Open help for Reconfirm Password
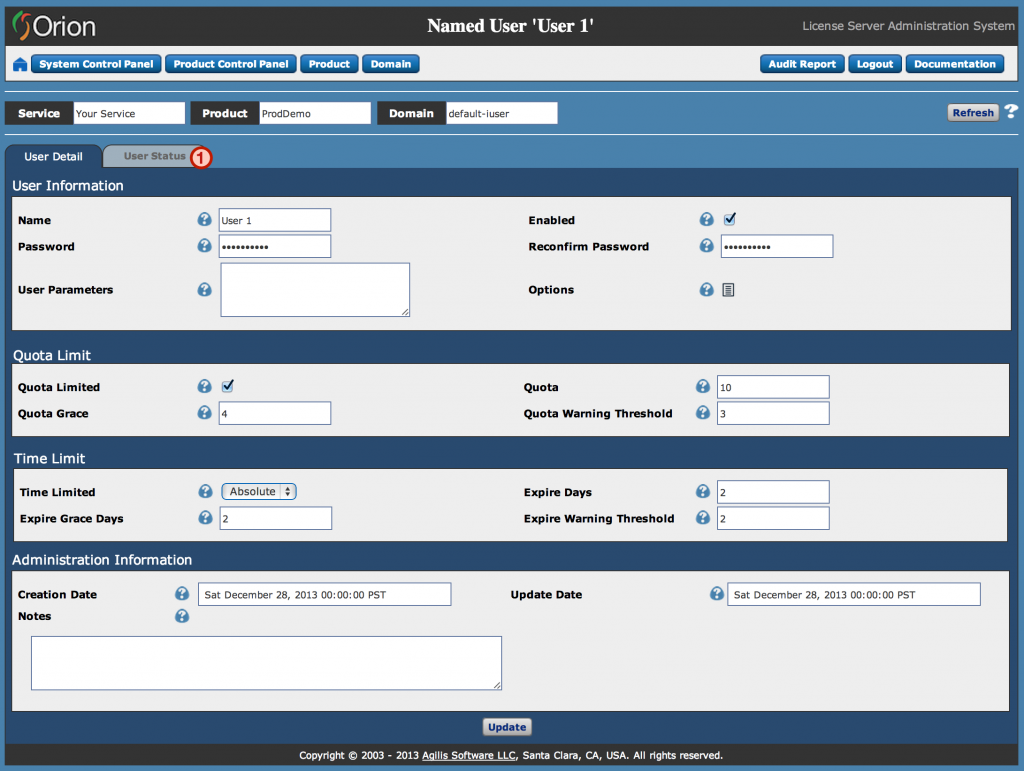1024x771 pixels. click(707, 245)
